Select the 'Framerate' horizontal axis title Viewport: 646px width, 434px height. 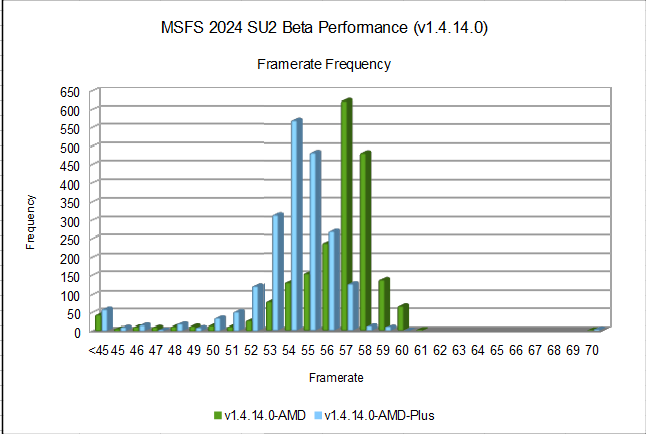(x=336, y=378)
